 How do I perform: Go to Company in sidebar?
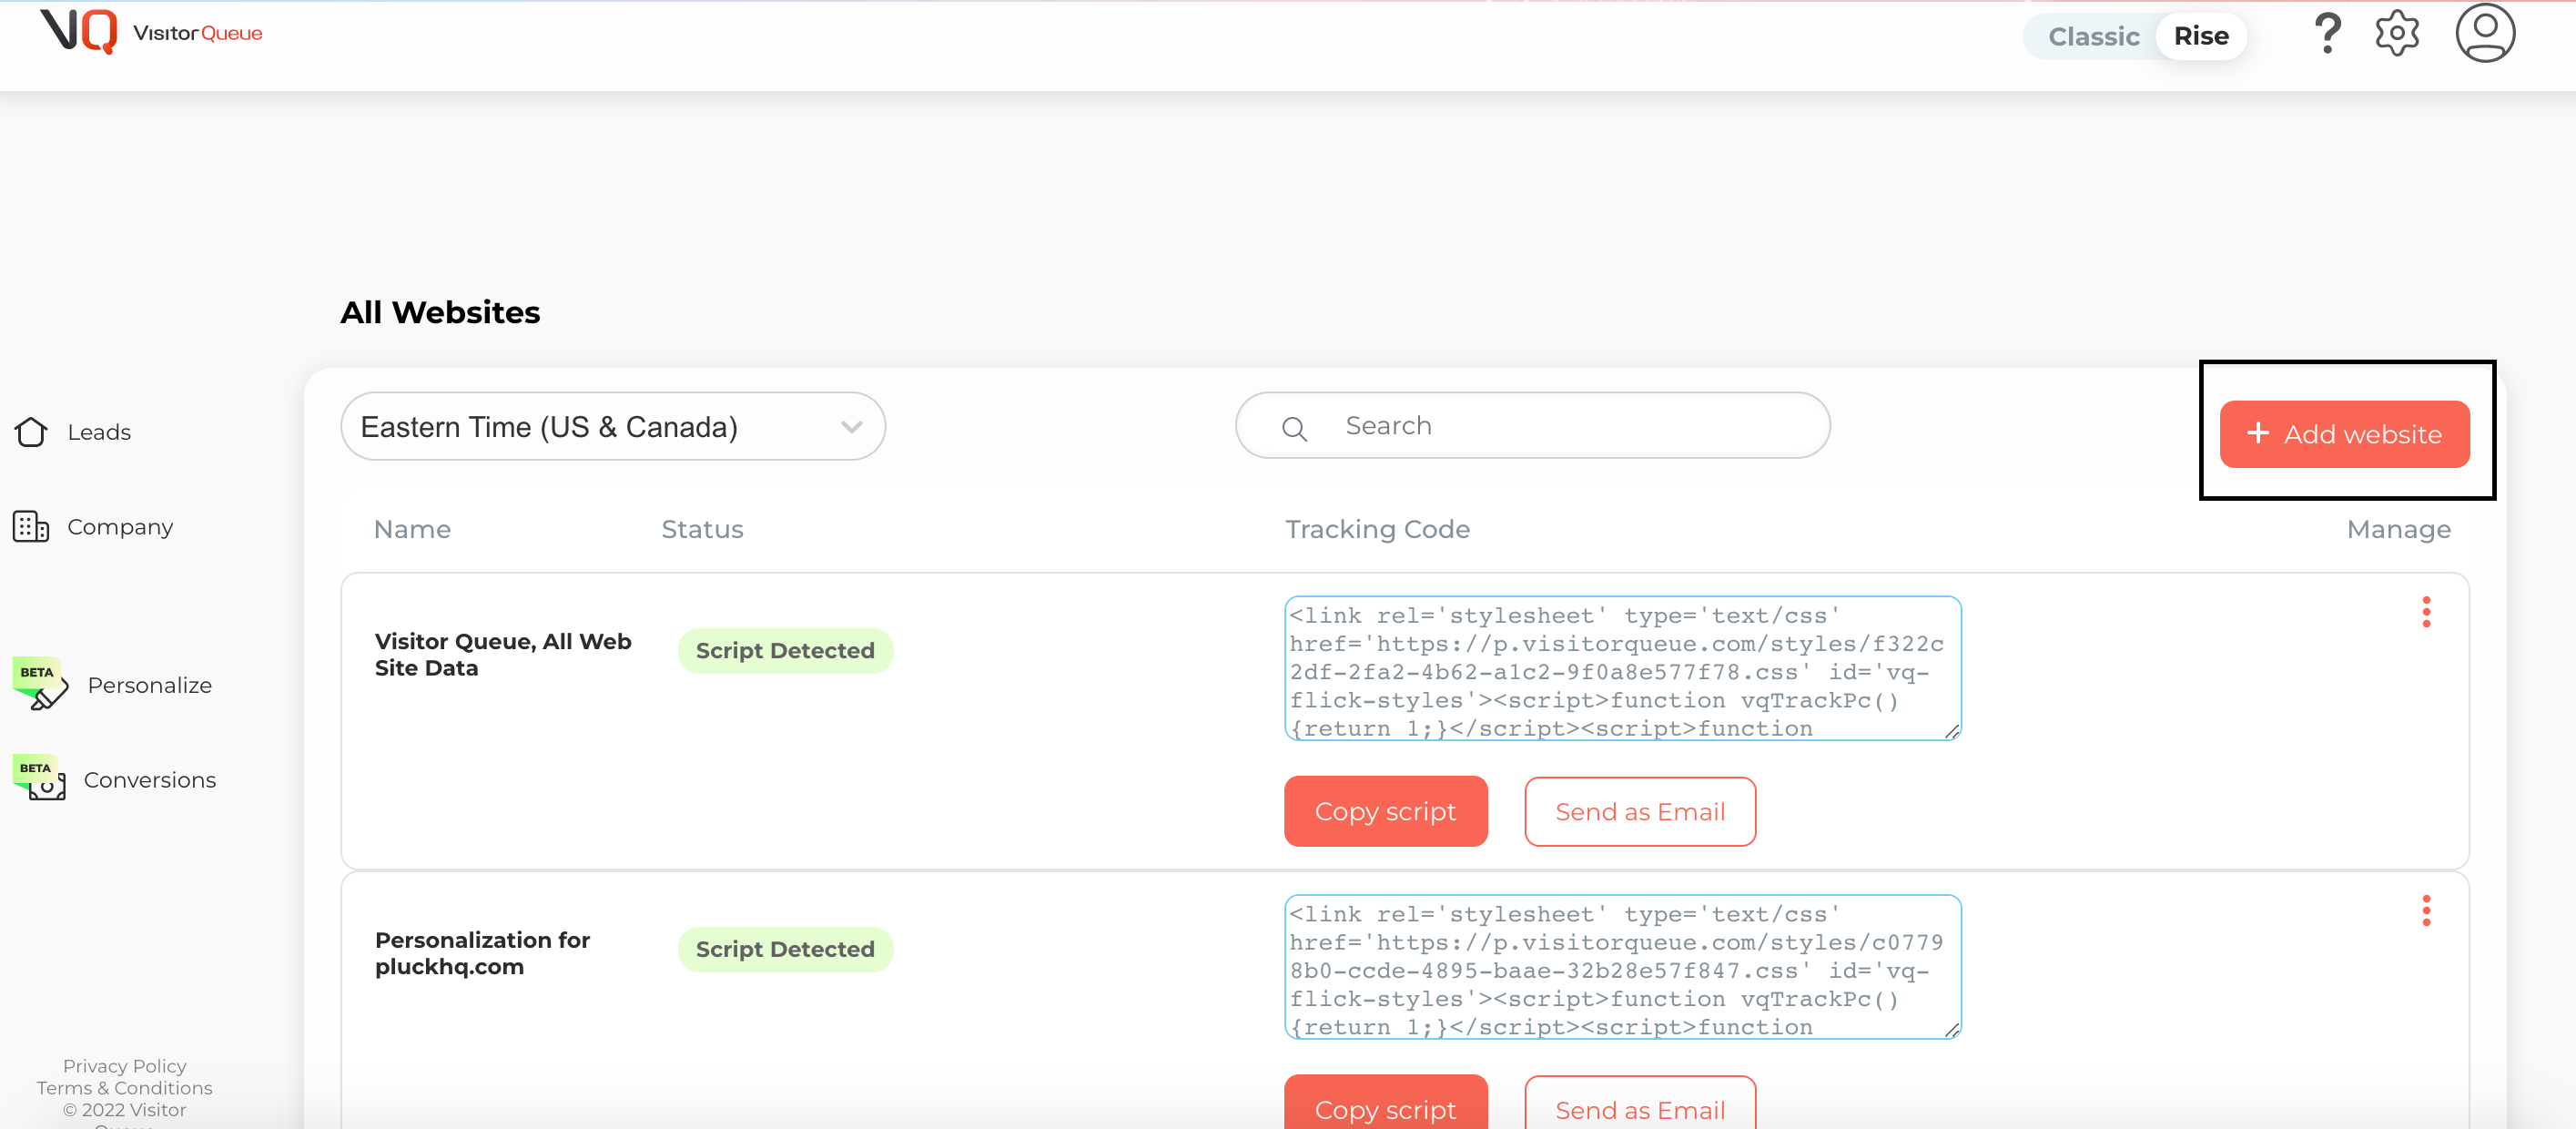point(120,526)
